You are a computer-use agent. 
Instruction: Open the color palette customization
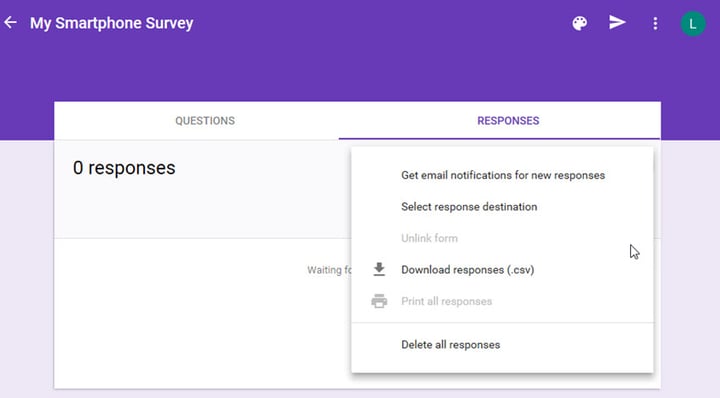579,23
